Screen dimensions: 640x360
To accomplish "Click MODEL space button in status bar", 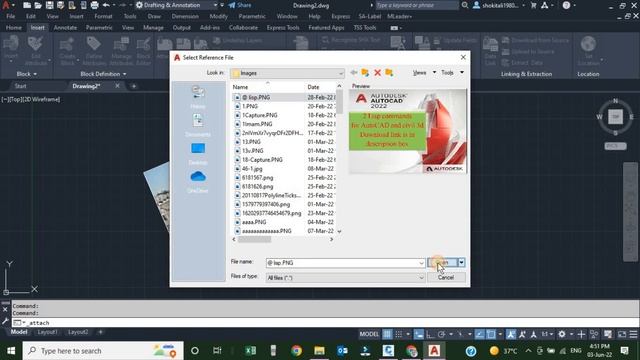I will click(369, 334).
